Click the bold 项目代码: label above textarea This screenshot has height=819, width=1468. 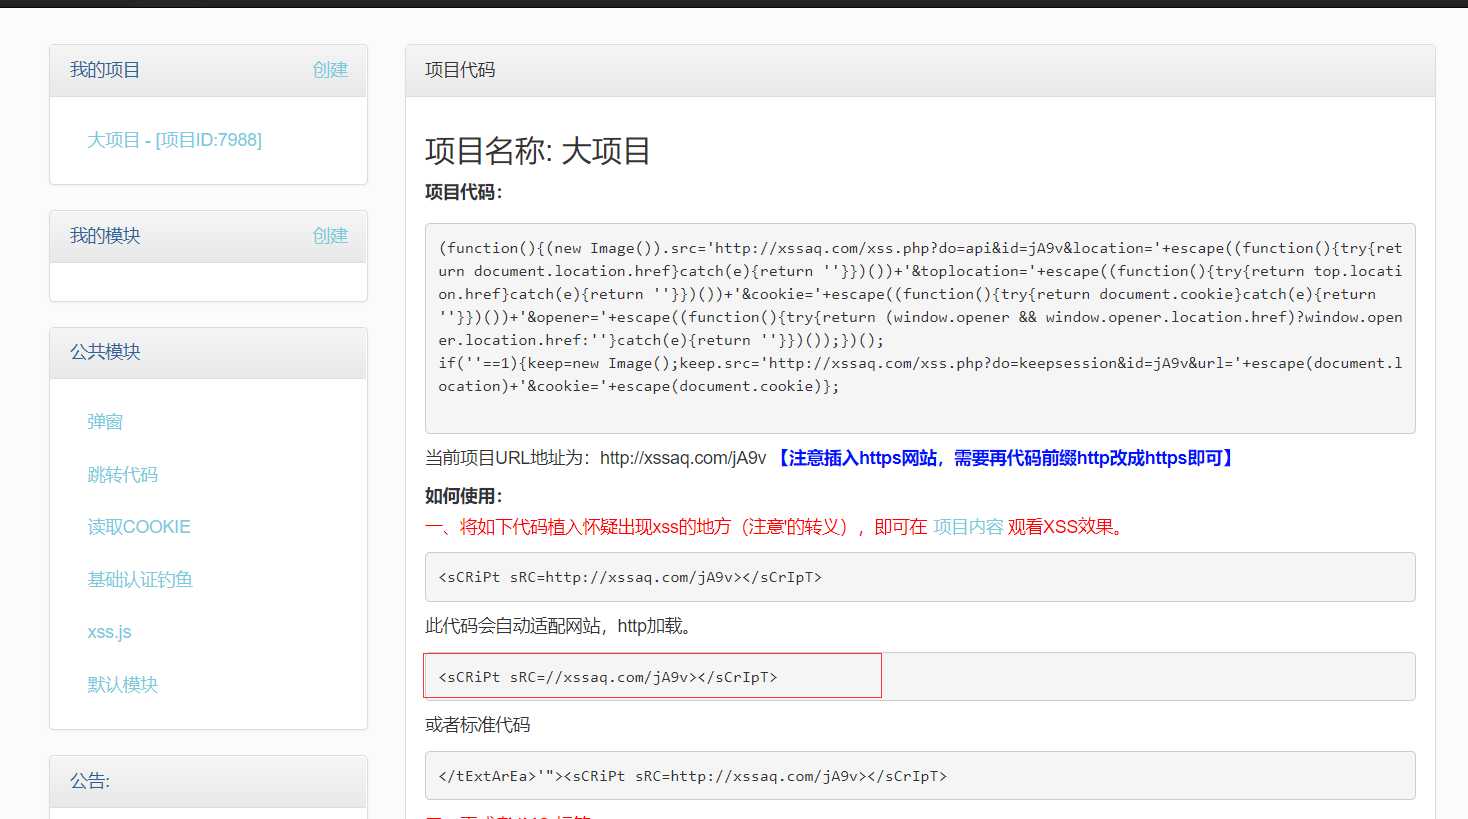pos(464,192)
